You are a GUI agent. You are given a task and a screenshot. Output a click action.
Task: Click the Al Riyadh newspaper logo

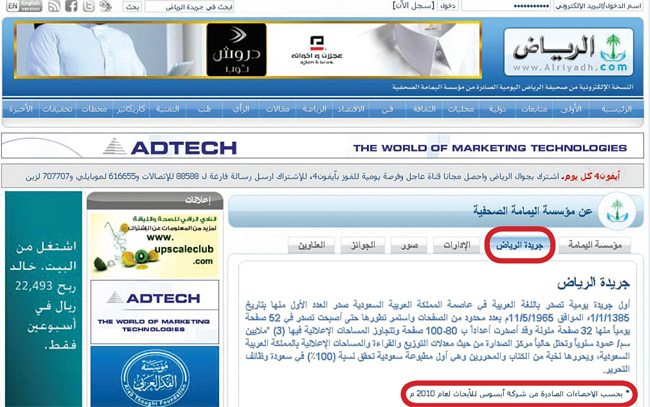pyautogui.click(x=567, y=52)
